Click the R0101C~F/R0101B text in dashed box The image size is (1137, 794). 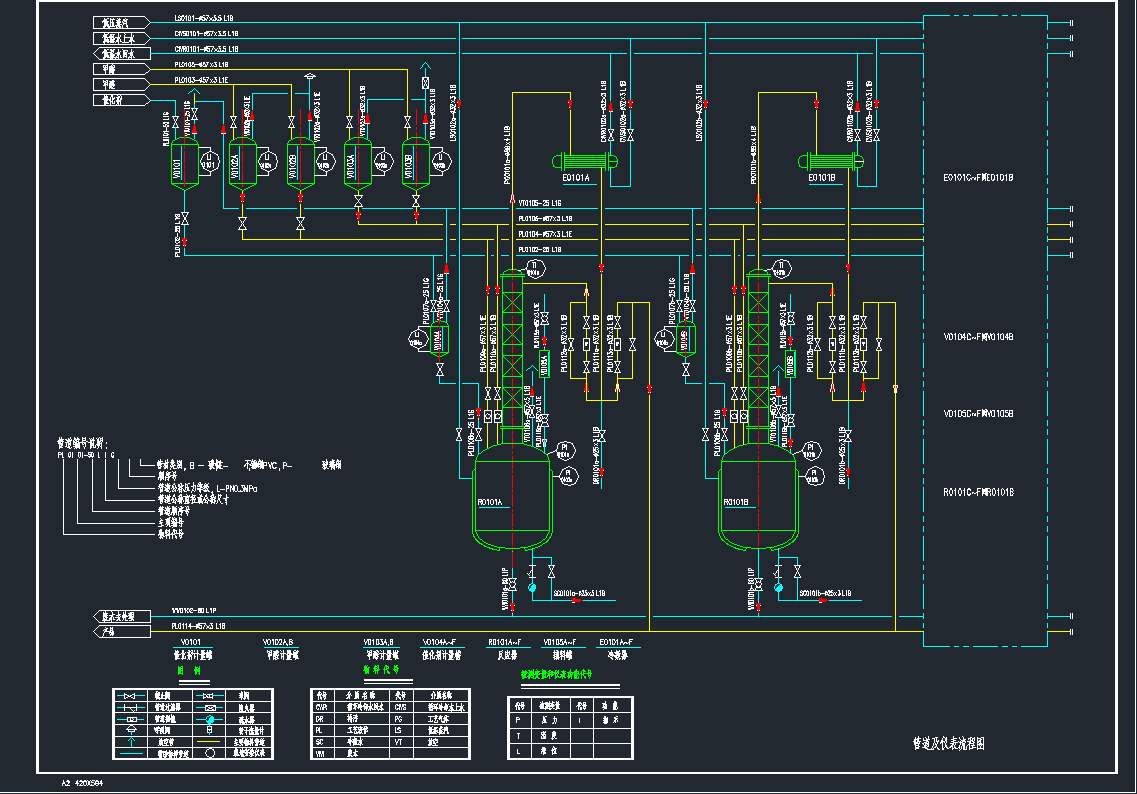coord(978,492)
